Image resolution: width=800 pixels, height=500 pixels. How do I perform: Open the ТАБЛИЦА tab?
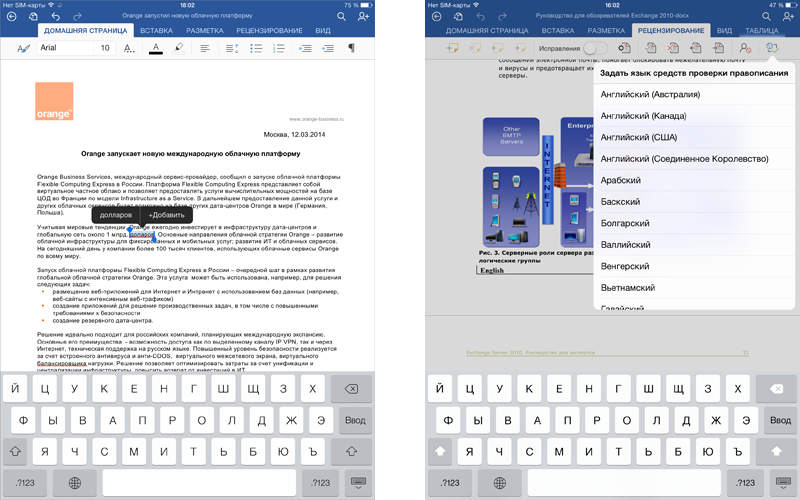pyautogui.click(x=761, y=31)
